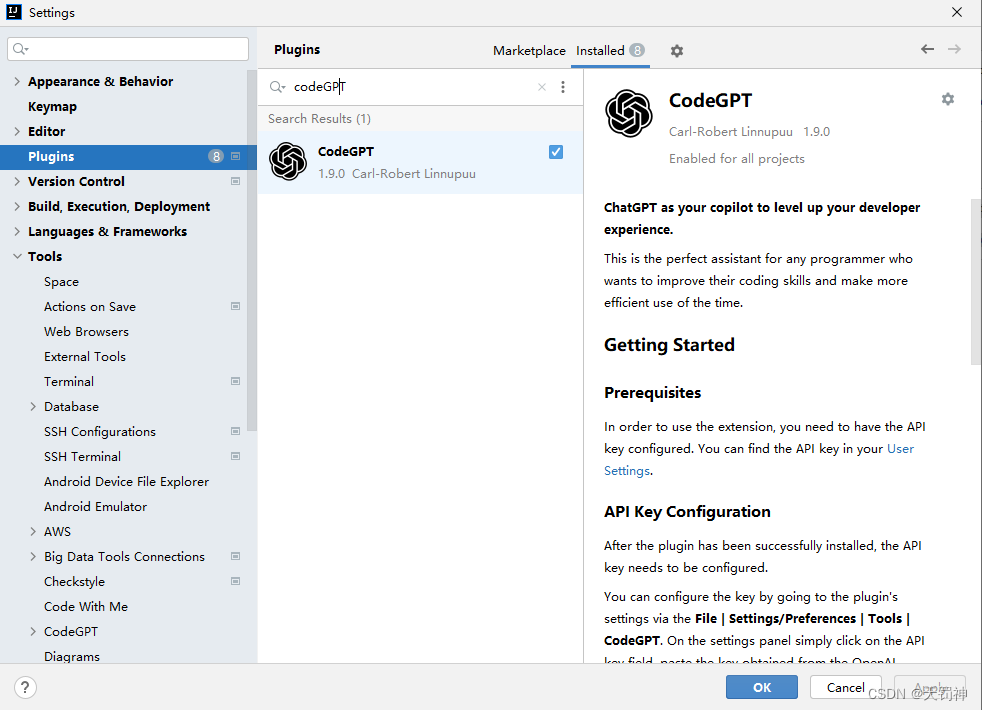Click the plugins gear settings icon
Viewport: 982px width, 710px height.
[x=676, y=51]
